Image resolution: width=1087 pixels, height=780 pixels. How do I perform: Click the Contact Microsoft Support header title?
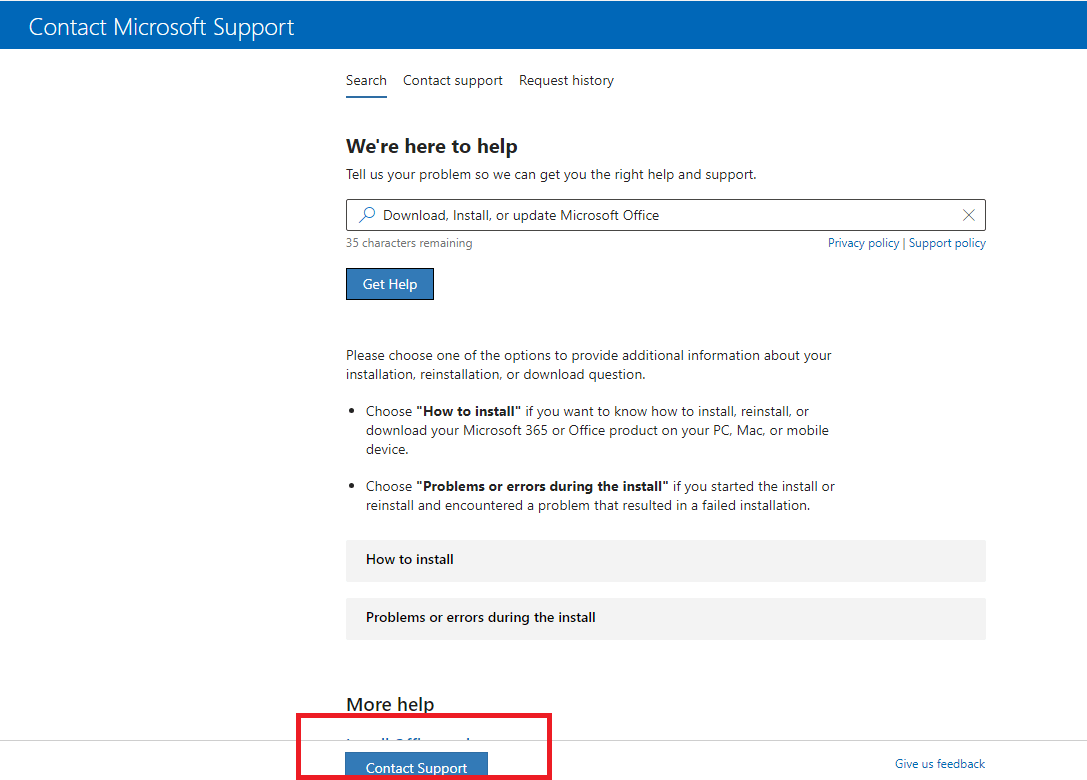point(162,27)
